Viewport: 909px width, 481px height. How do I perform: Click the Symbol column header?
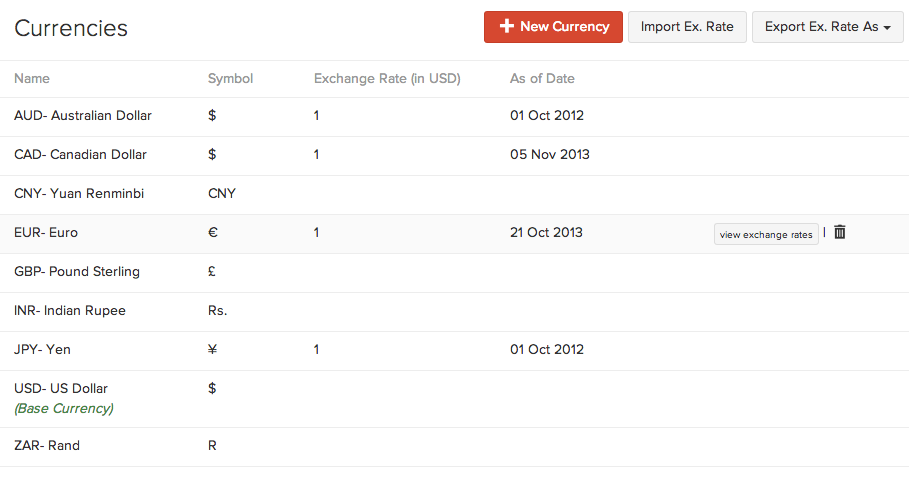click(230, 79)
